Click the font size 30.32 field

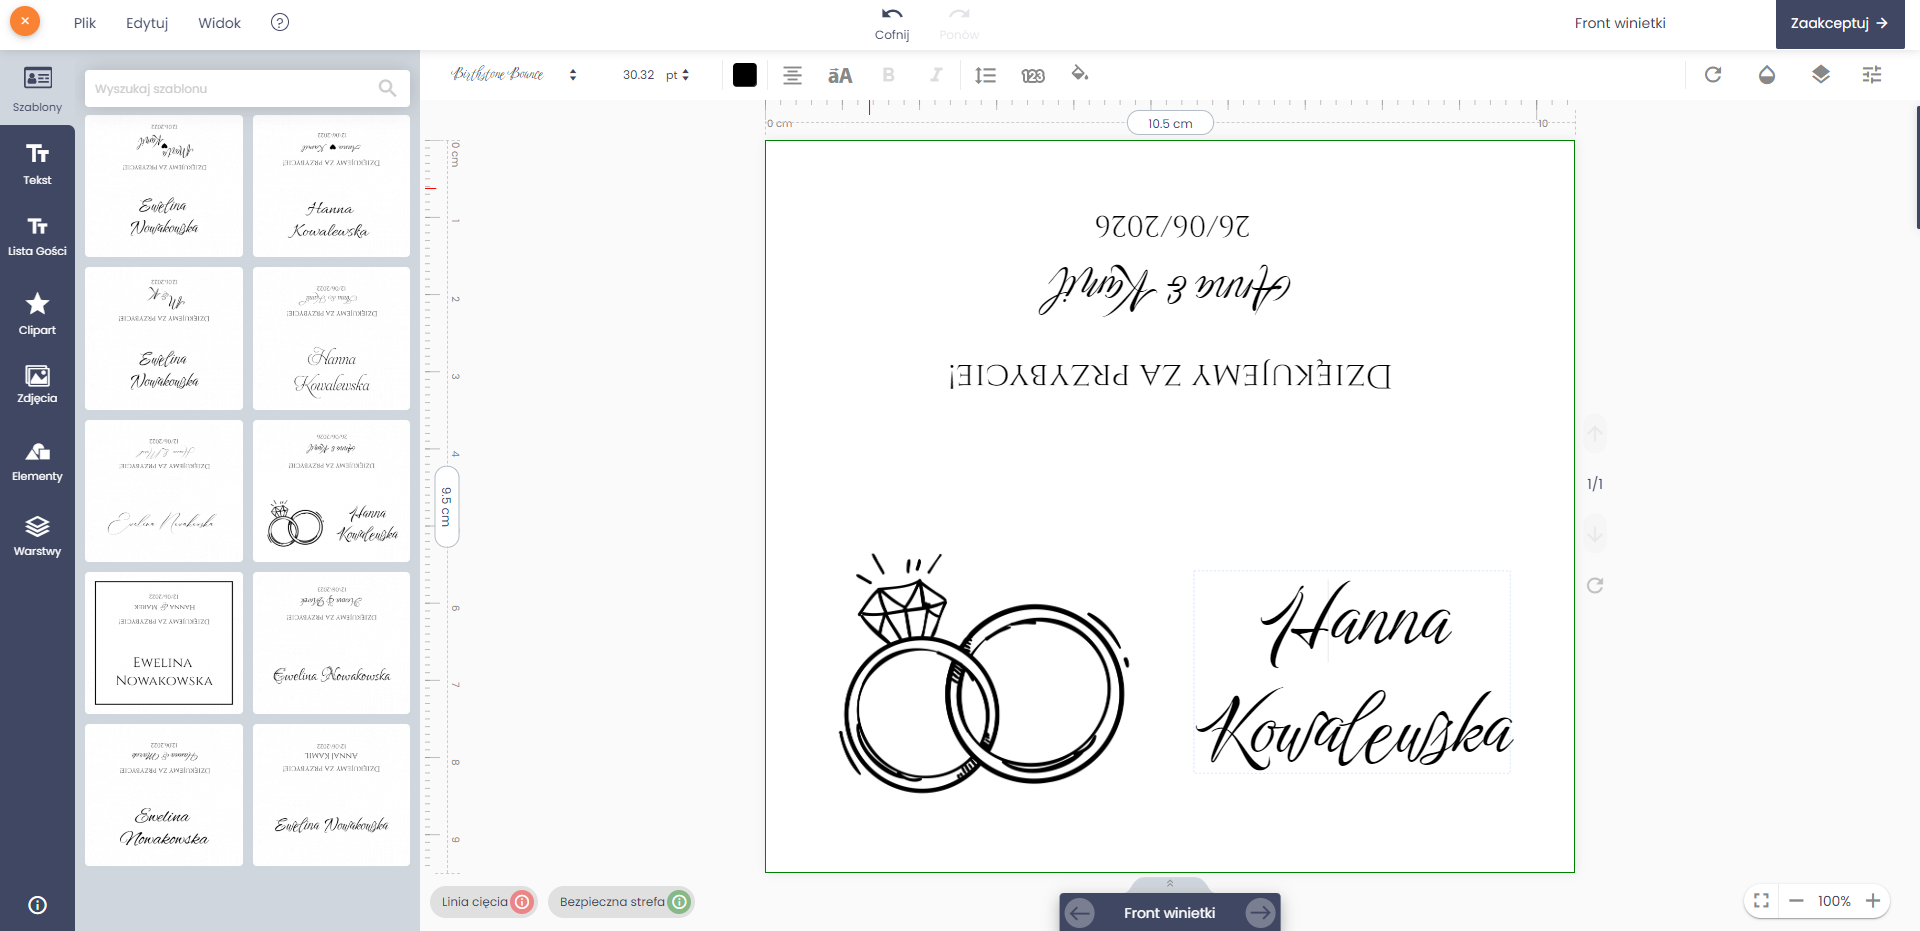pos(638,75)
